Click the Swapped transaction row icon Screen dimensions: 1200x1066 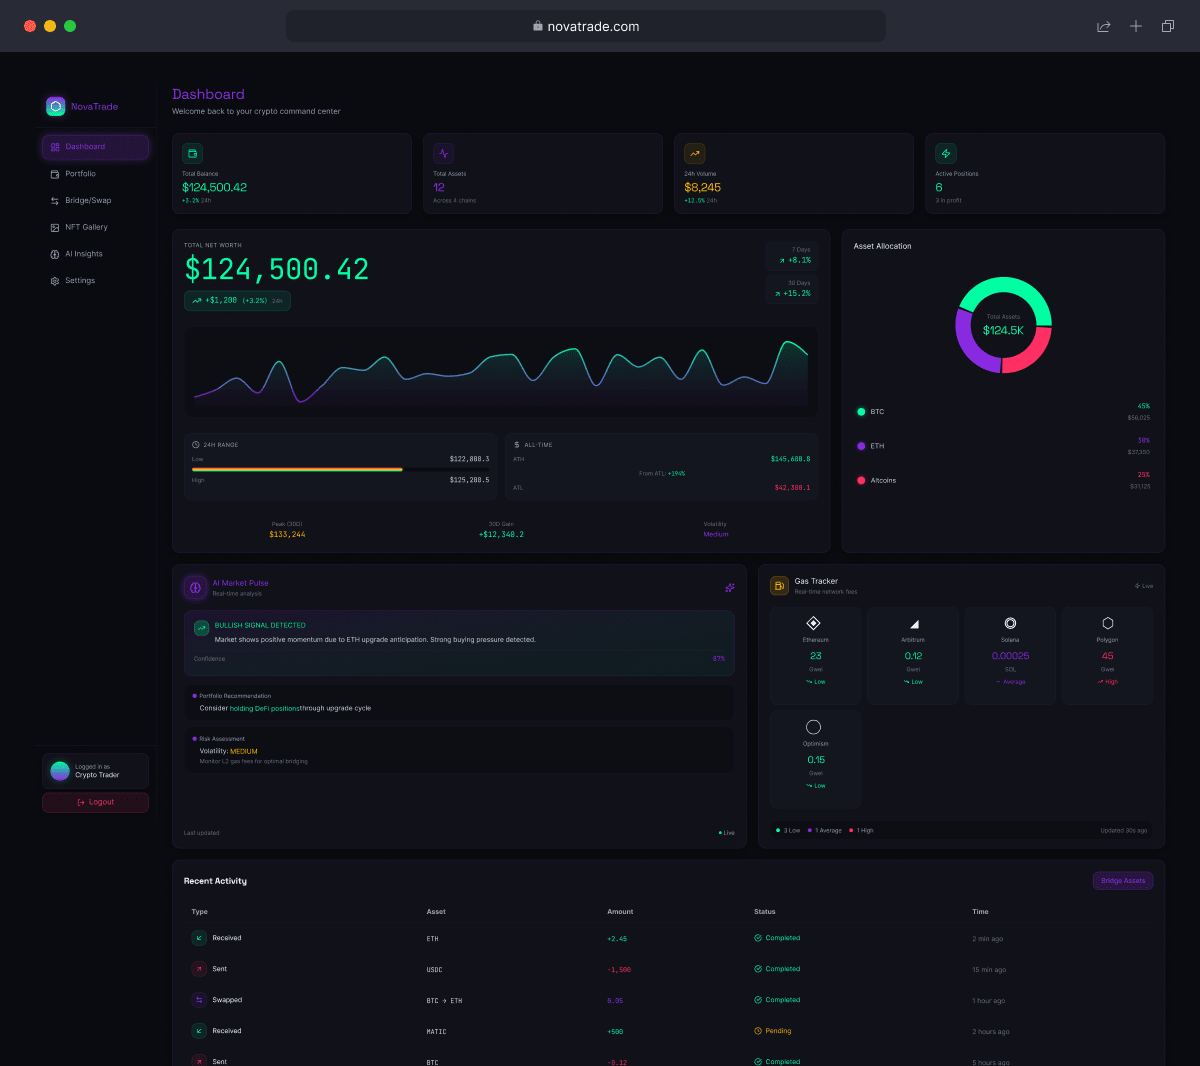[199, 1000]
